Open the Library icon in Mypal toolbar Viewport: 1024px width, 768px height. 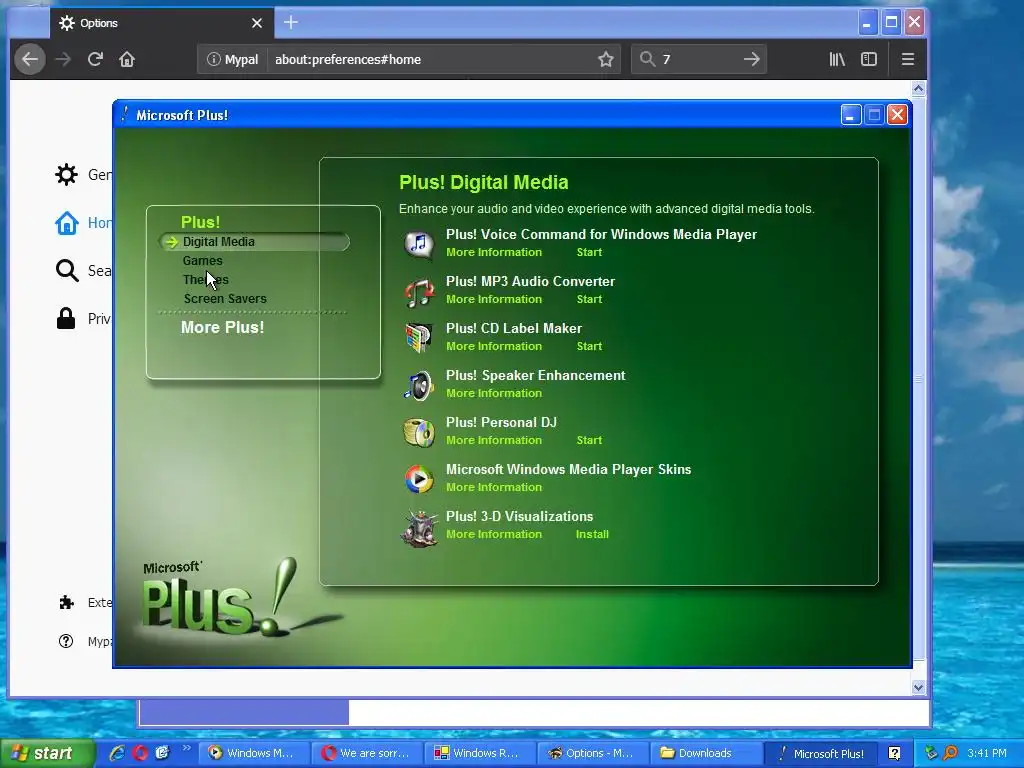(837, 59)
